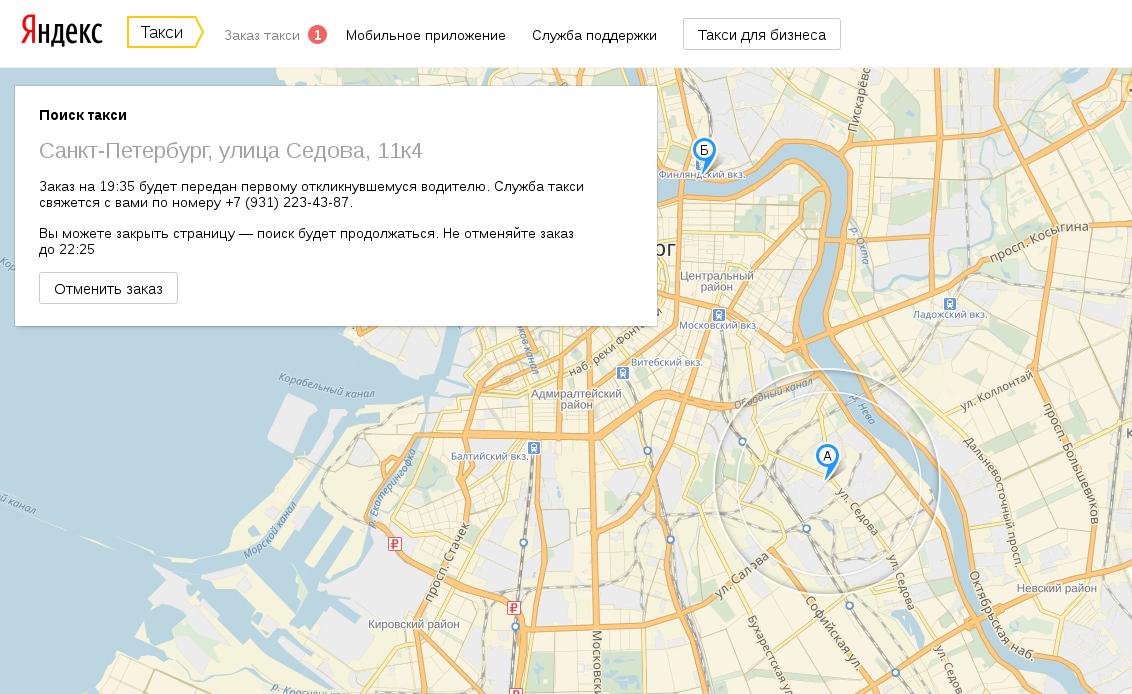
Task: Click the просп. Большевиков street label
Action: pyautogui.click(x=1071, y=463)
